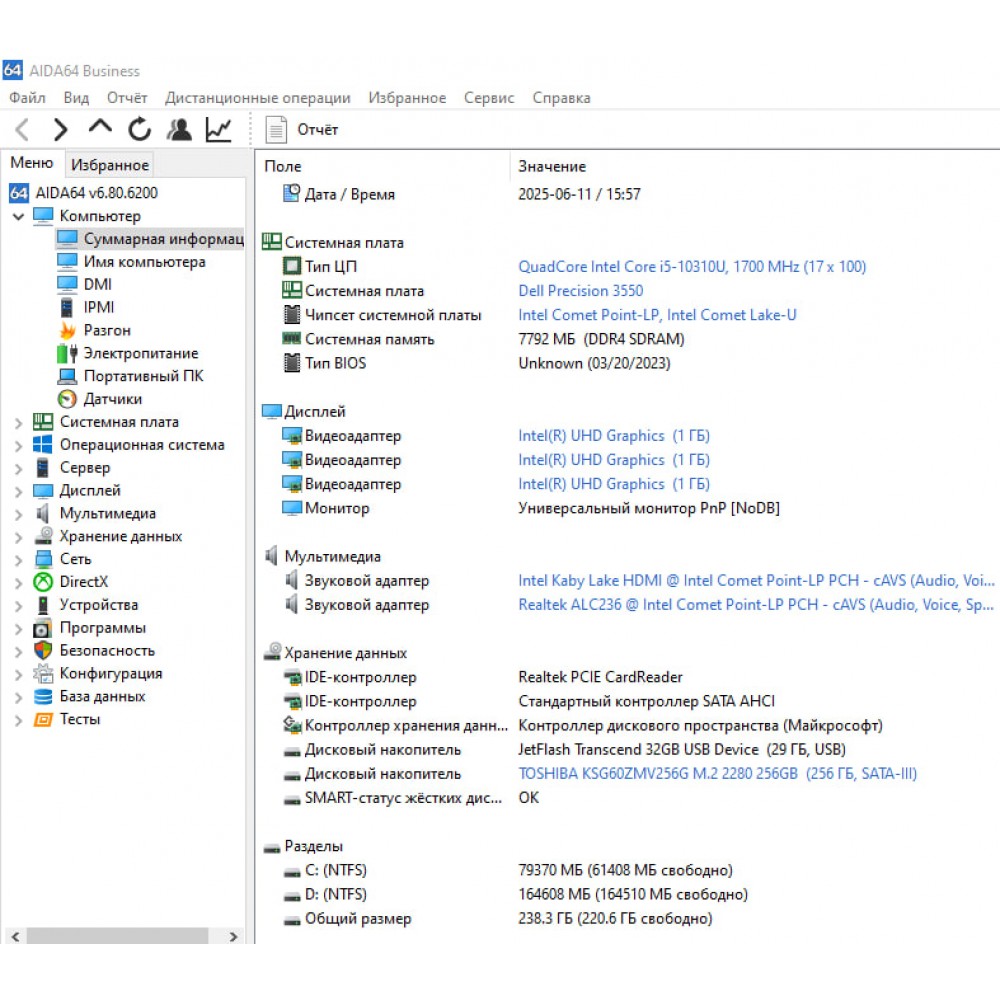Expand the Устройства tree node
This screenshot has width=1000, height=1000.
pyautogui.click(x=18, y=605)
